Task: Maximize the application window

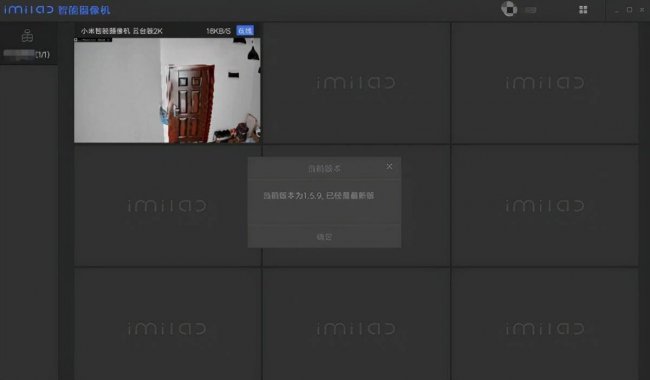Action: [x=629, y=10]
